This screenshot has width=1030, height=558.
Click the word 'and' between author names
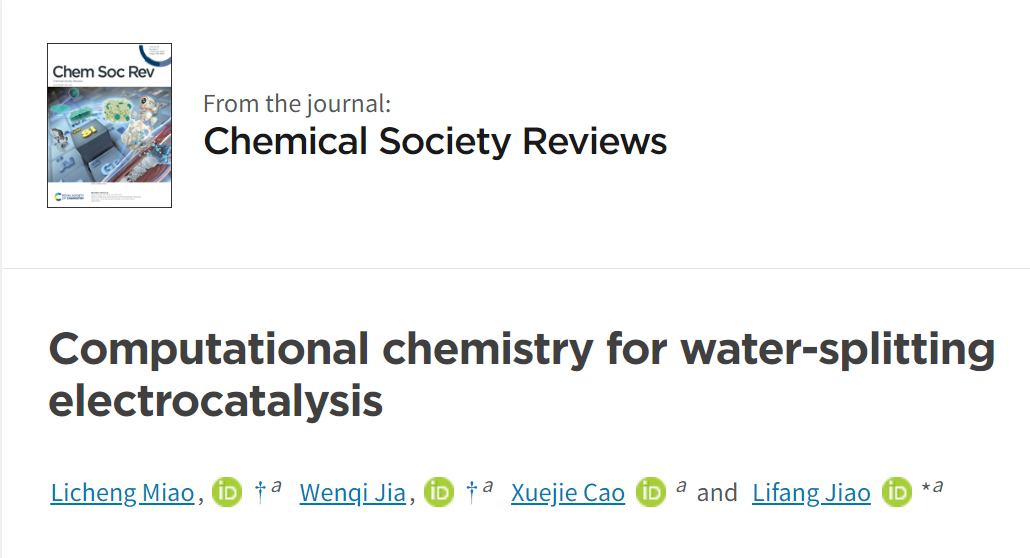click(x=717, y=493)
